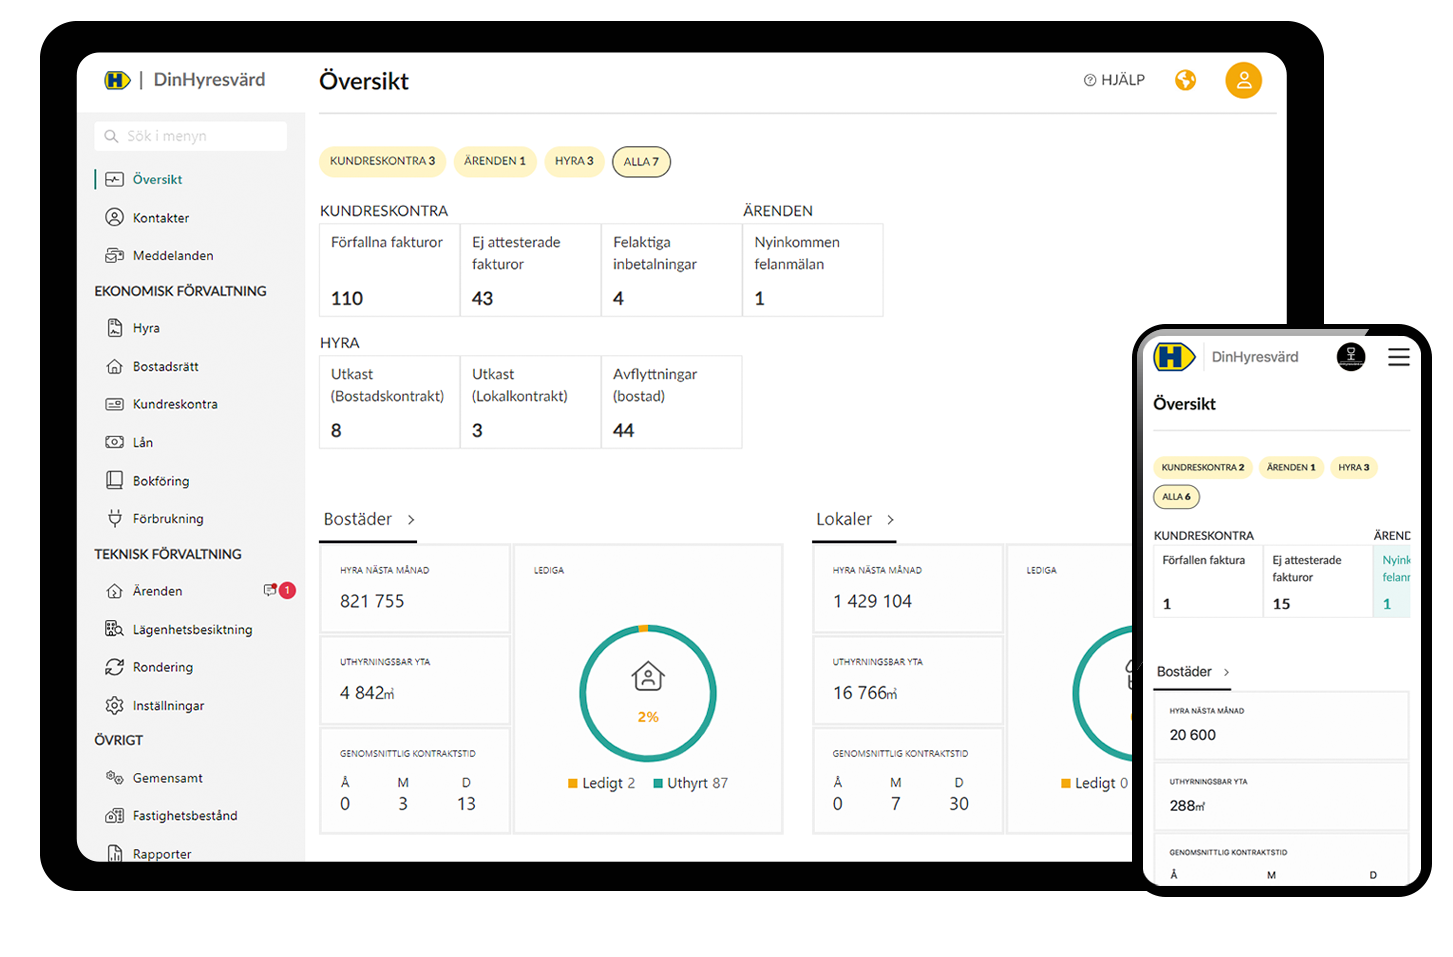1453x957 pixels.
Task: Click phone area value 288m²
Action: (x=1187, y=806)
